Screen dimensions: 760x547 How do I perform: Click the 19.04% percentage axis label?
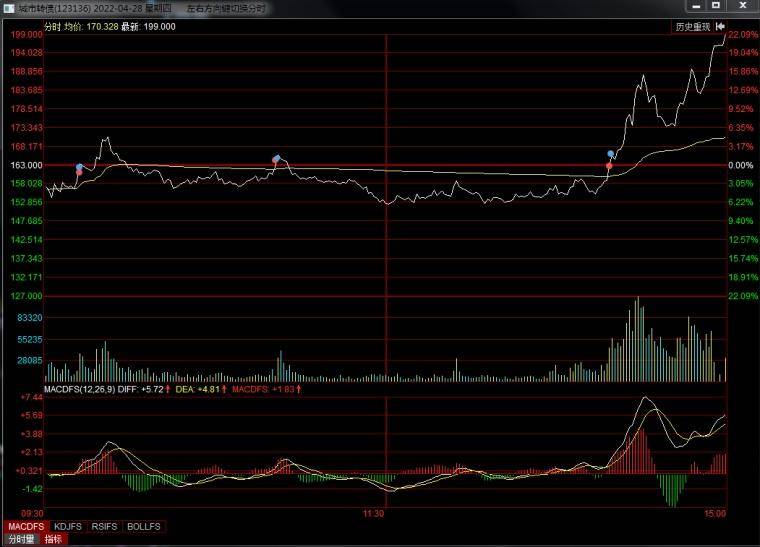pos(743,52)
